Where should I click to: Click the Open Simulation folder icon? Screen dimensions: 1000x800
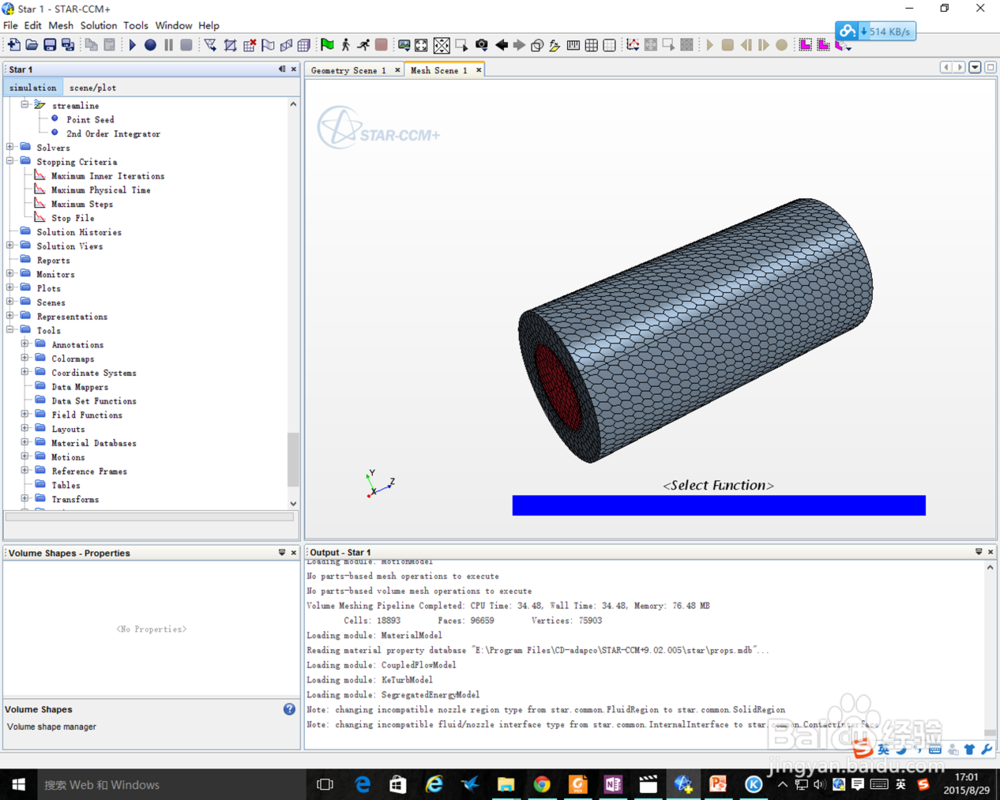click(31, 45)
